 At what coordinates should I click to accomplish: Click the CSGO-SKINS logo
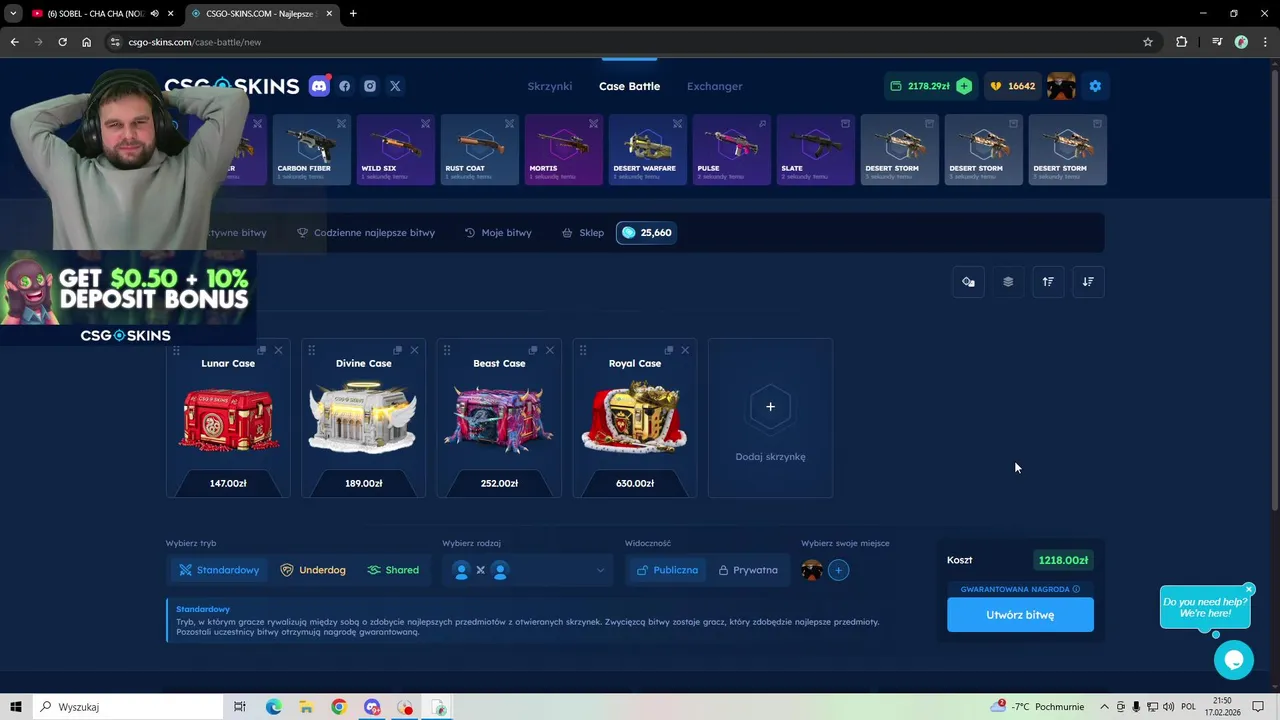(232, 86)
